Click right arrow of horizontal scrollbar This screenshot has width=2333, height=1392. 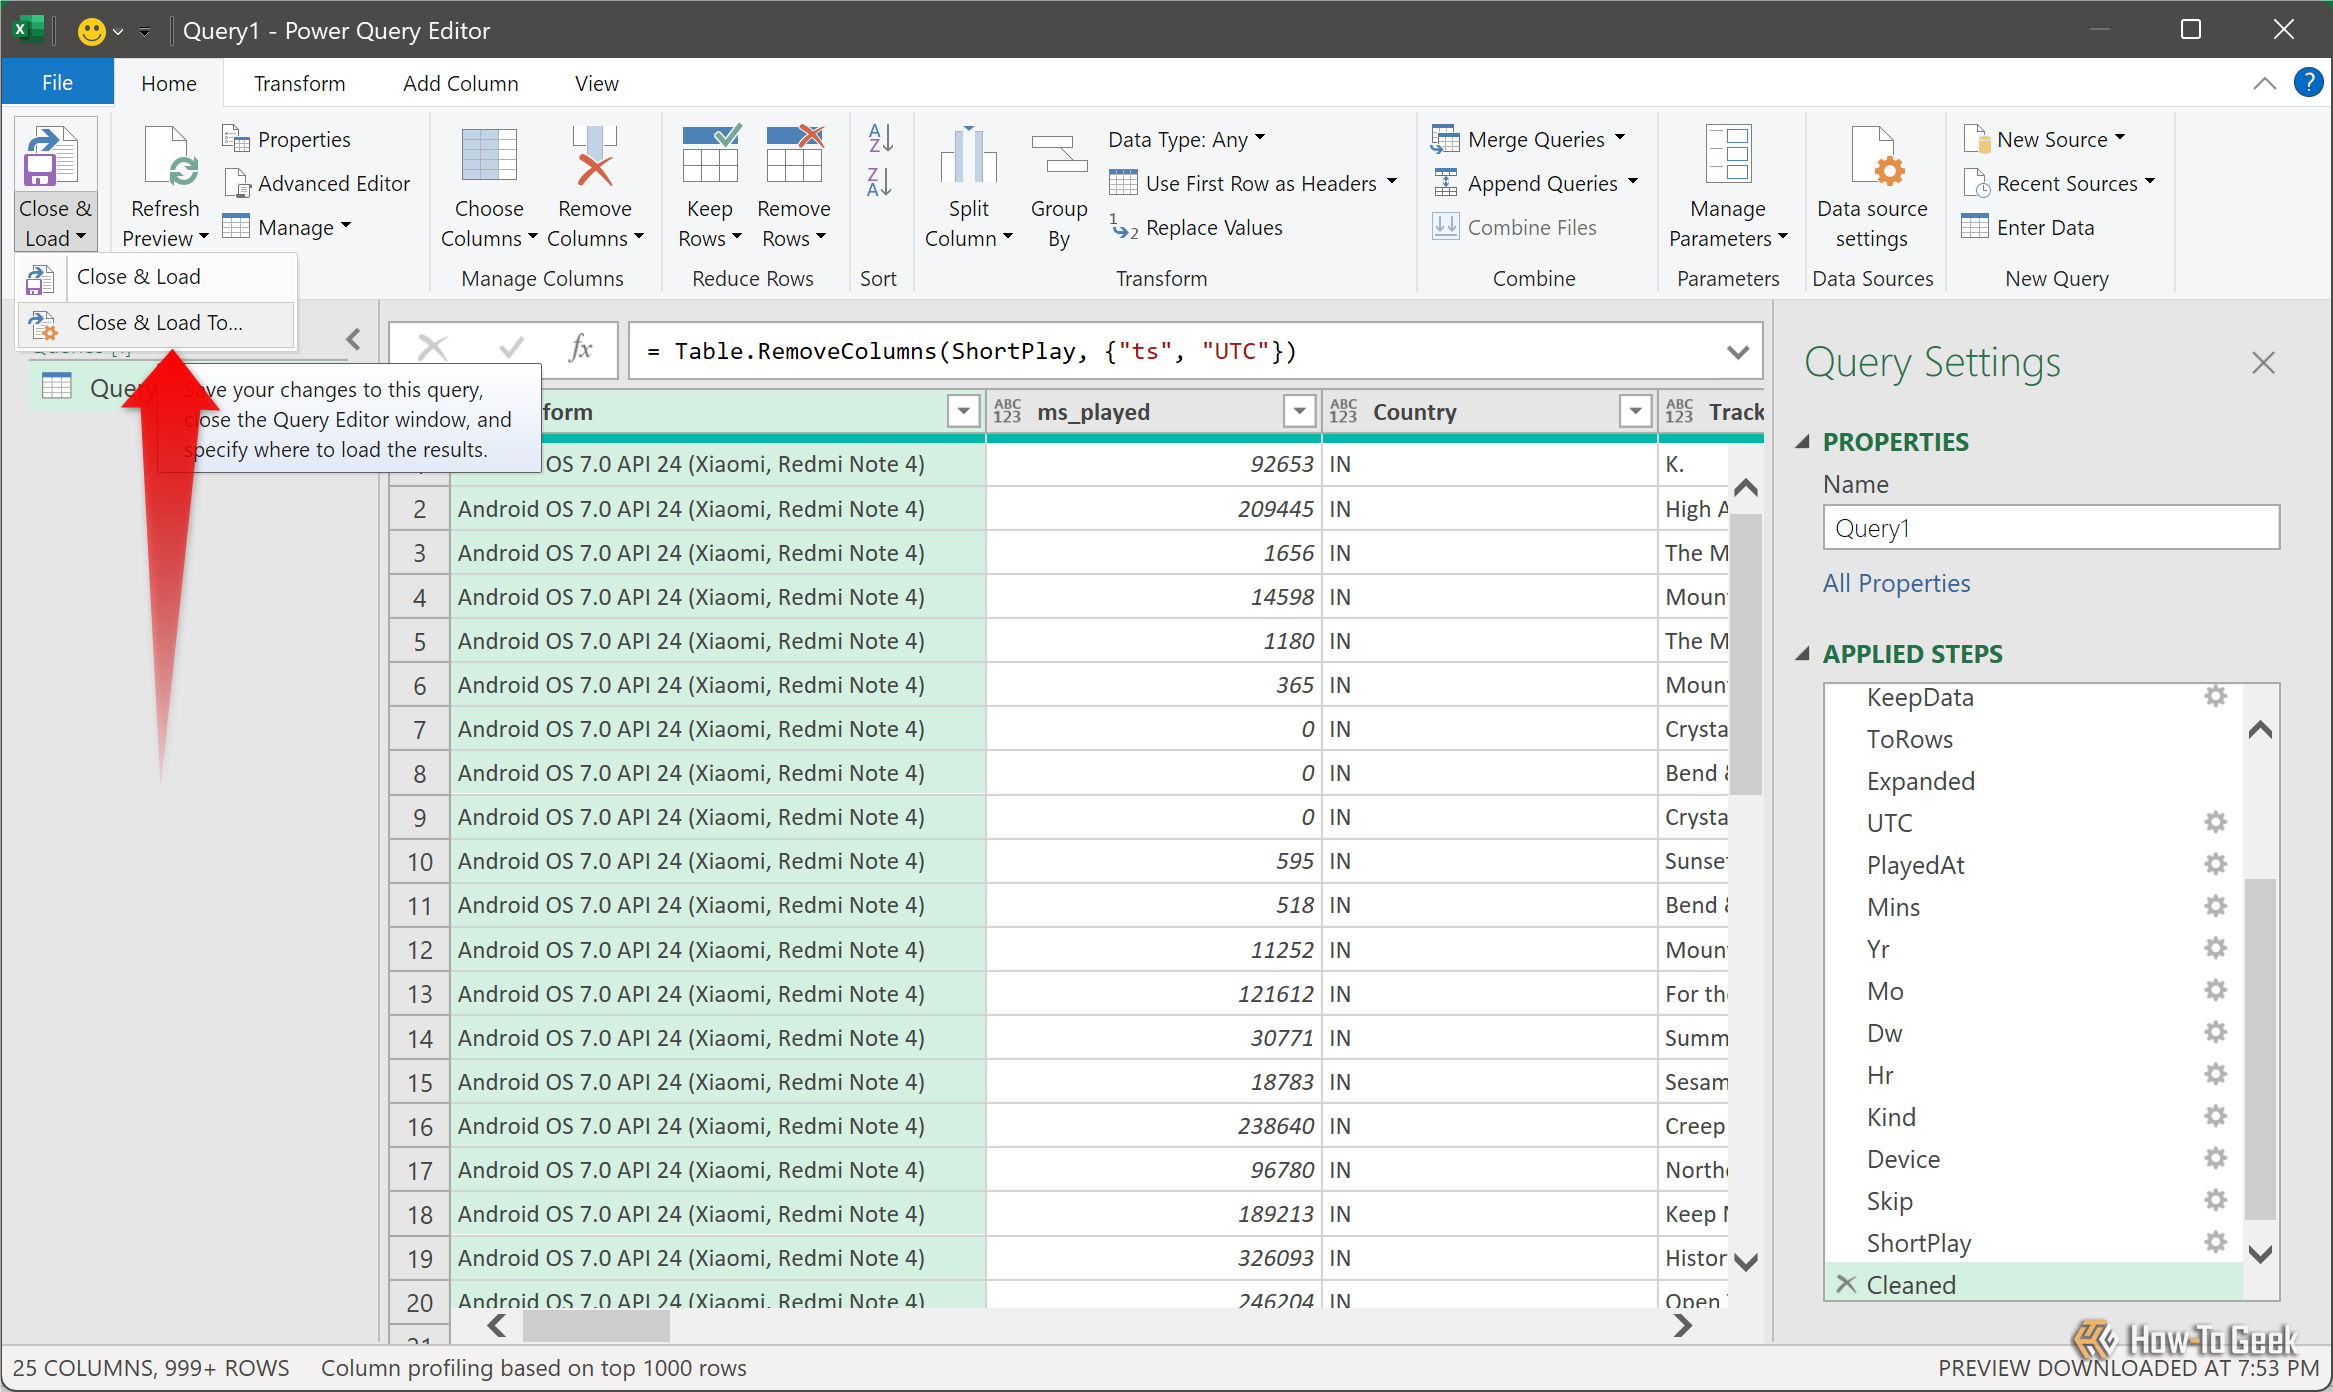1682,1326
